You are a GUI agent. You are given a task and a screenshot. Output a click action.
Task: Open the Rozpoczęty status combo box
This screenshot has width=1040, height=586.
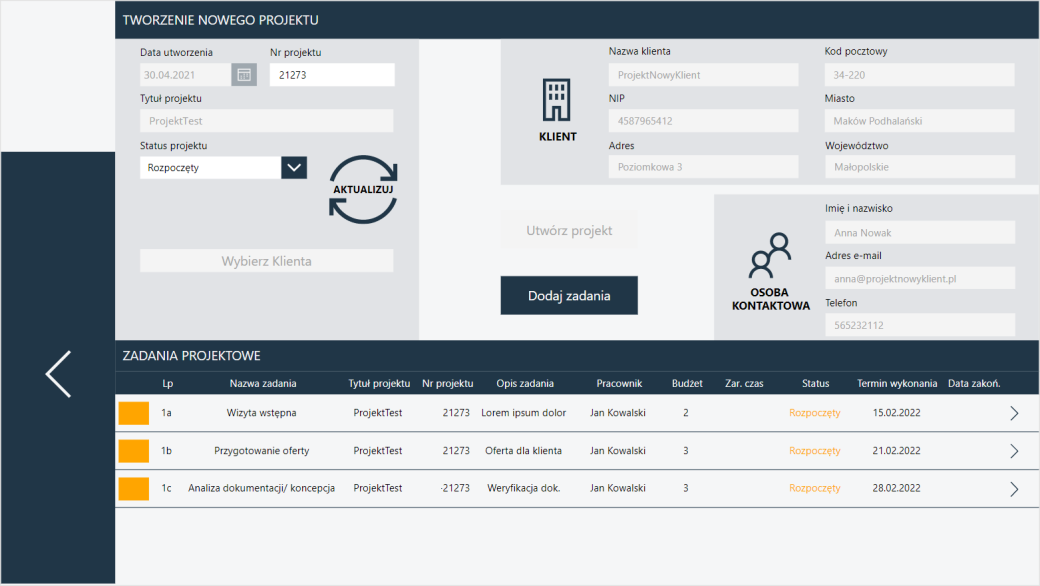tap(210, 168)
